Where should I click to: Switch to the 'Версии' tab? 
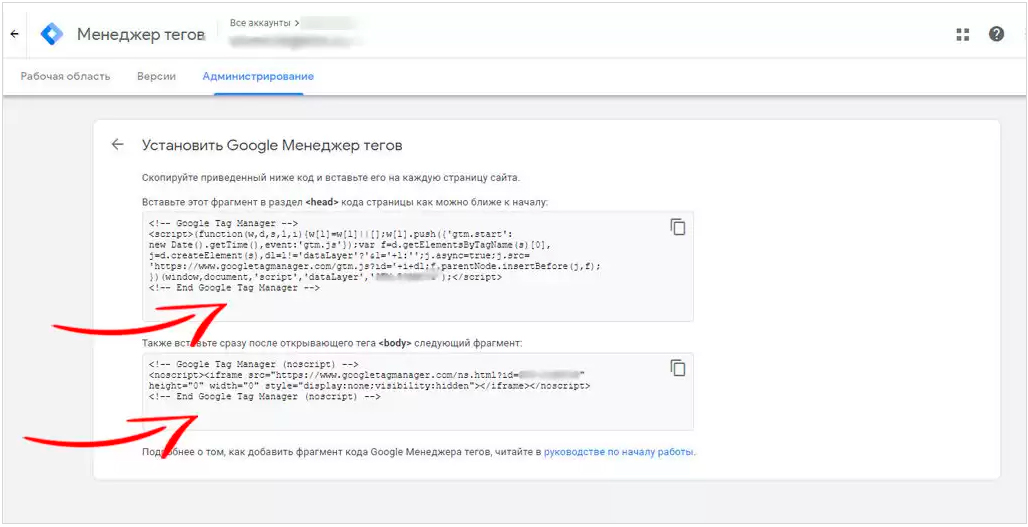[x=156, y=76]
